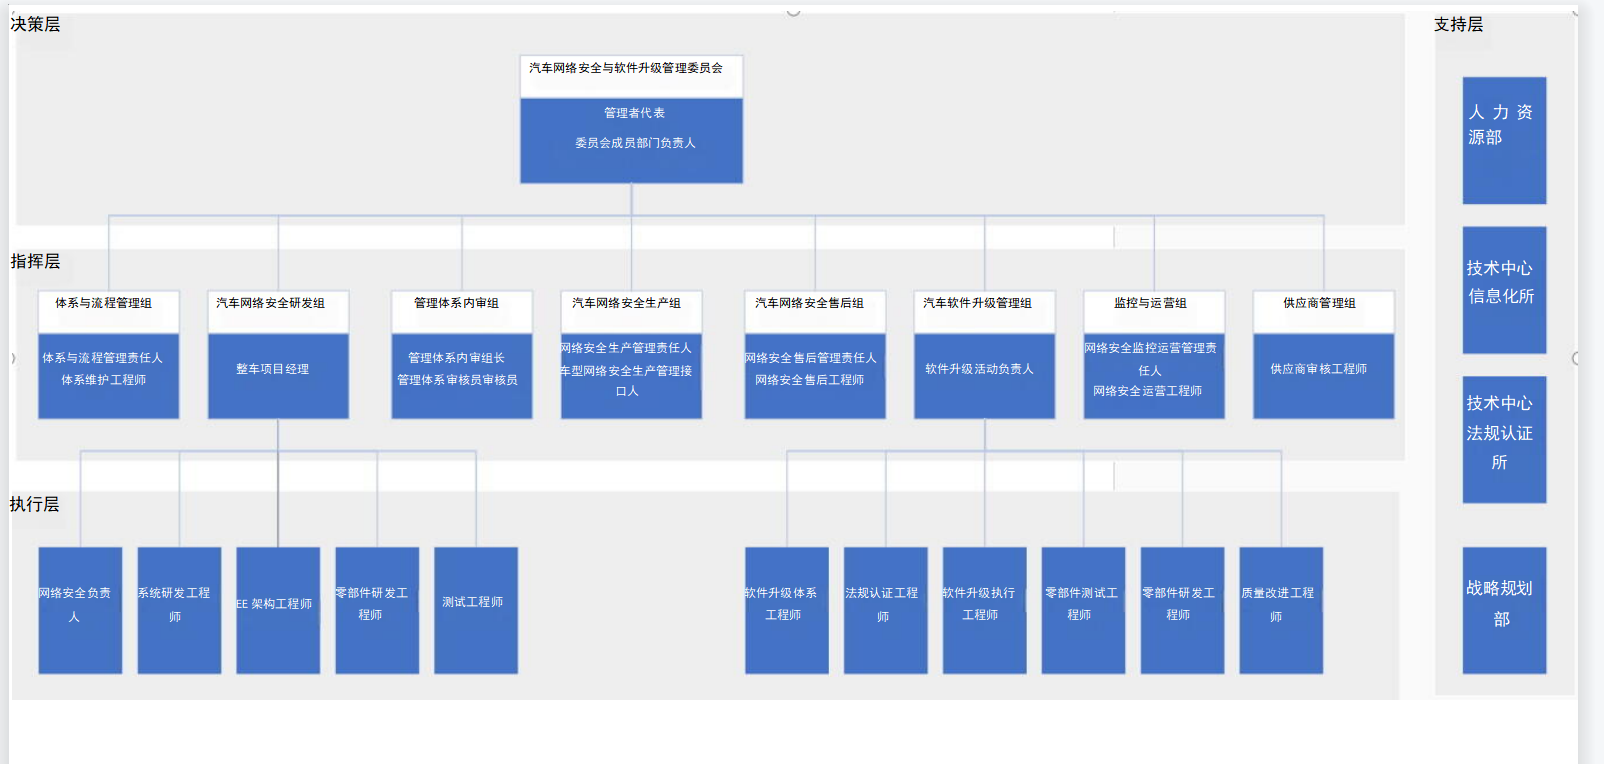Click the 技术中心信息化所 box
Image resolution: width=1604 pixels, height=764 pixels.
coord(1503,289)
